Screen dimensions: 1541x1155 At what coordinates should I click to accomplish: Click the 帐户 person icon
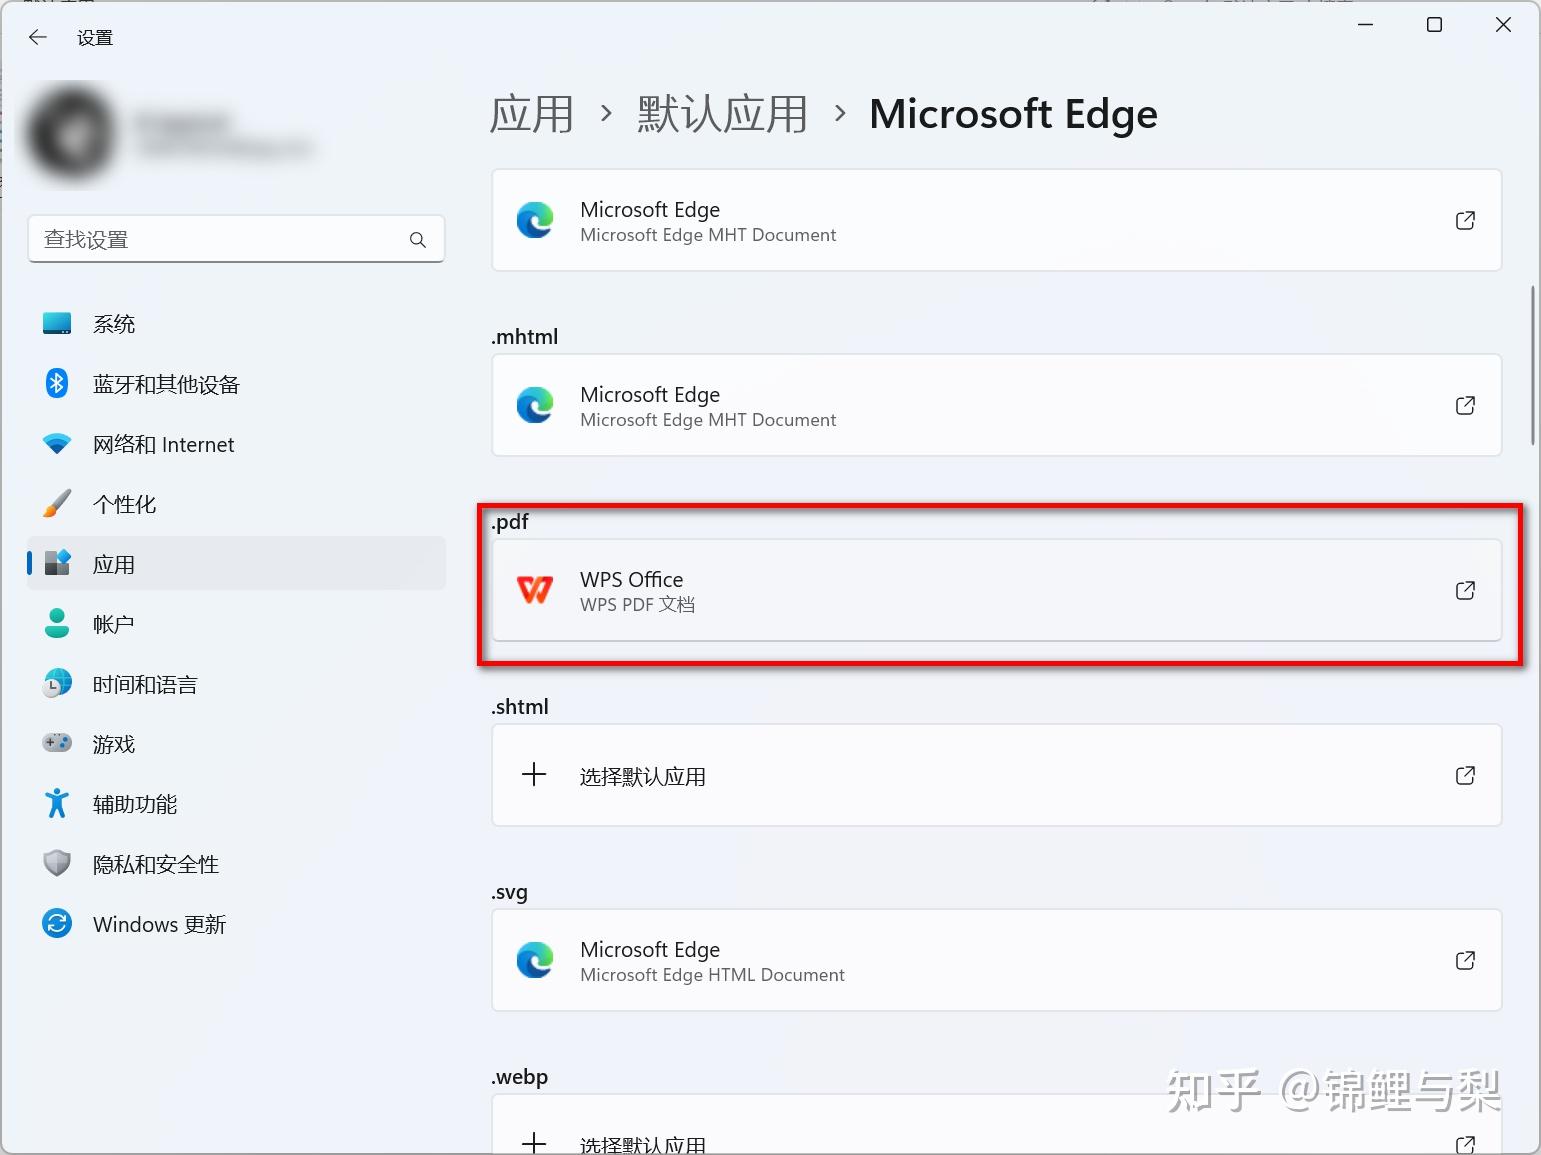[57, 623]
